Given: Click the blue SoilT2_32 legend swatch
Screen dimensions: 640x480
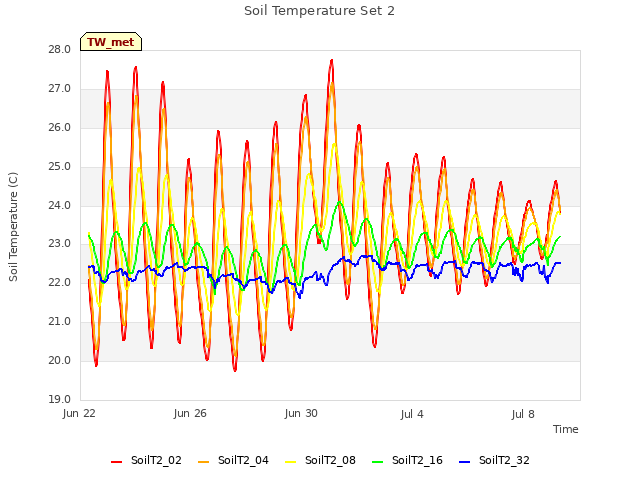Looking at the screenshot, I should [x=464, y=462].
